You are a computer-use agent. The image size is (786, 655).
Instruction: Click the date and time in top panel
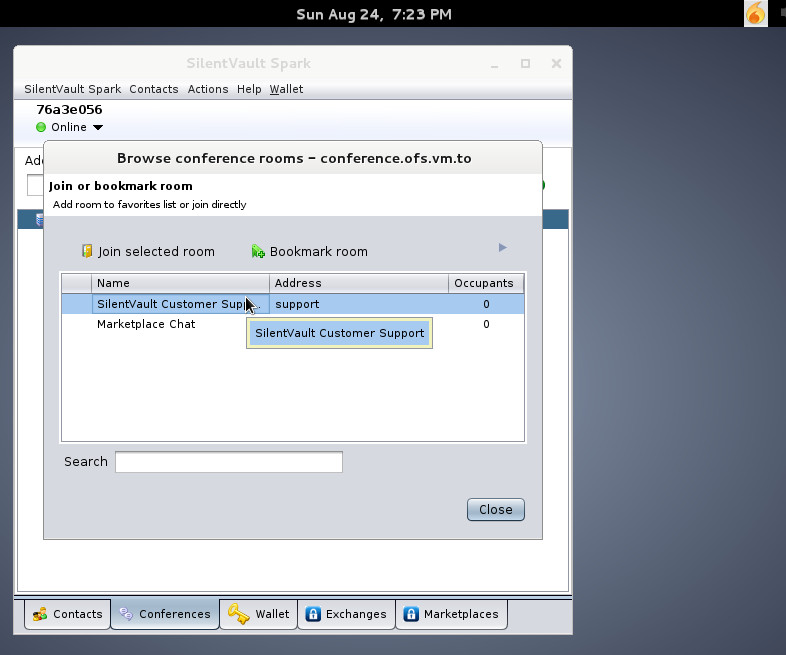click(374, 14)
